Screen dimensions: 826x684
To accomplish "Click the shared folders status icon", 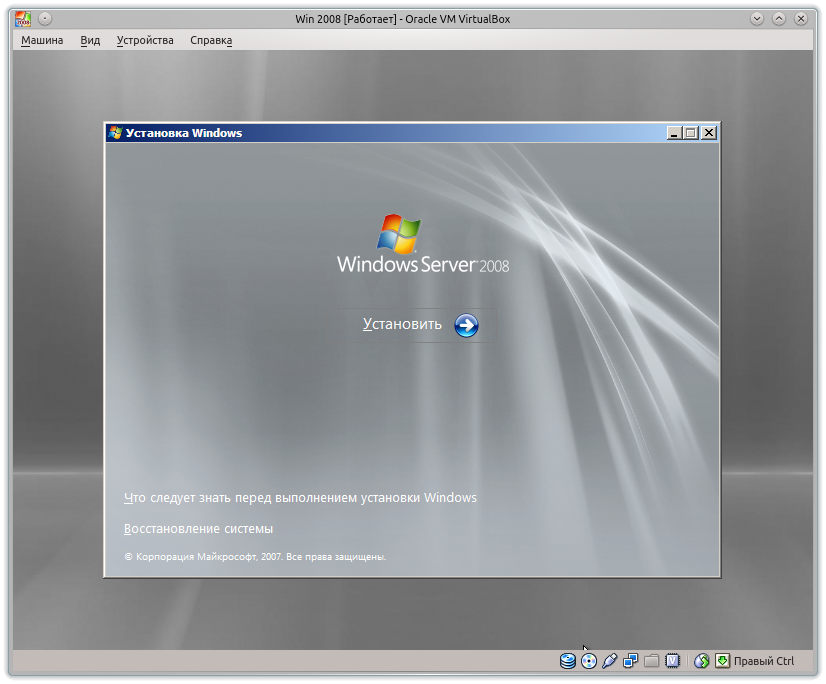I will tap(652, 660).
